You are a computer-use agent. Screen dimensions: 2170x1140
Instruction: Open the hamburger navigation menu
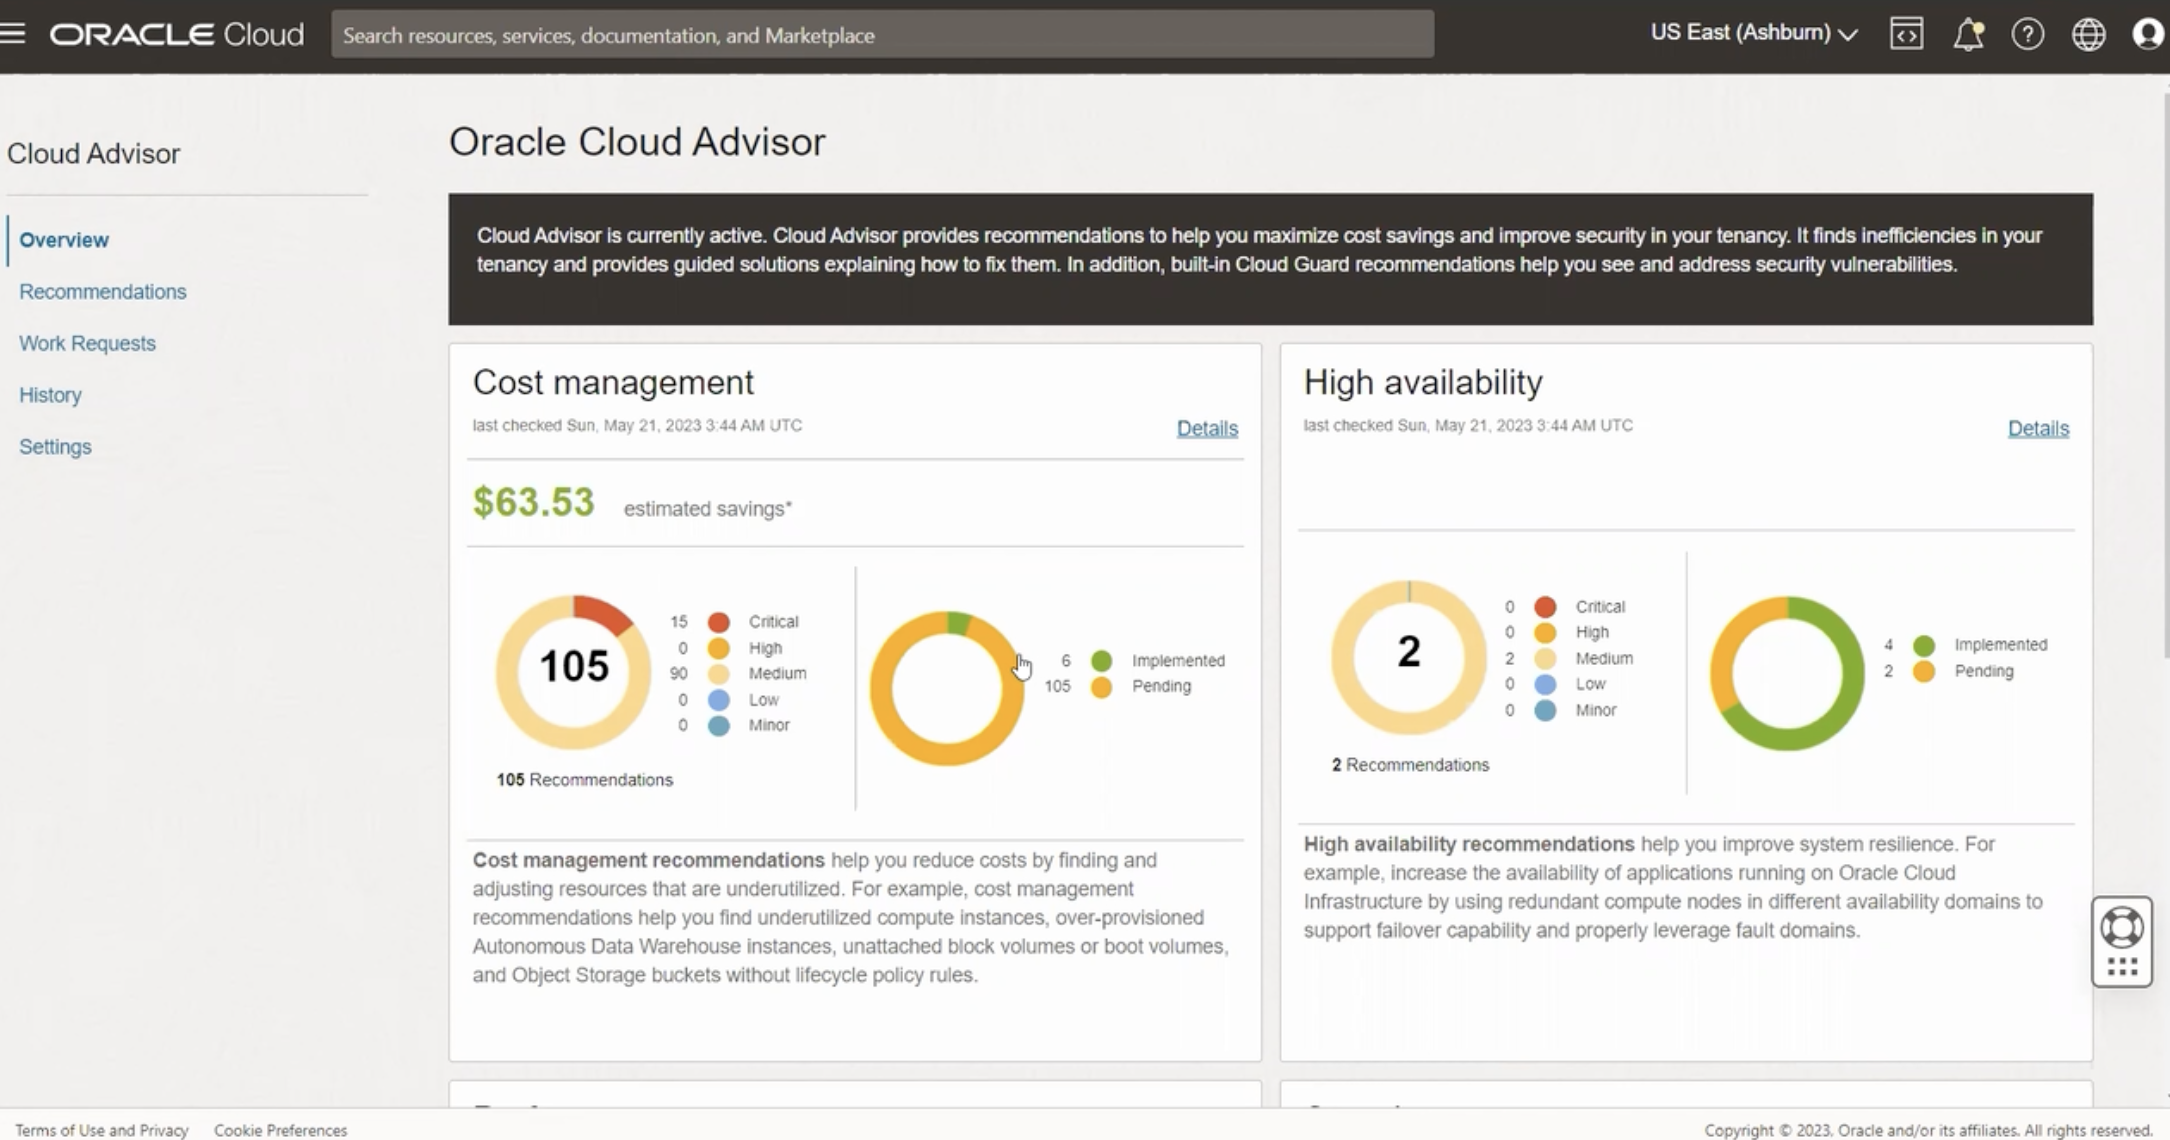tap(13, 34)
